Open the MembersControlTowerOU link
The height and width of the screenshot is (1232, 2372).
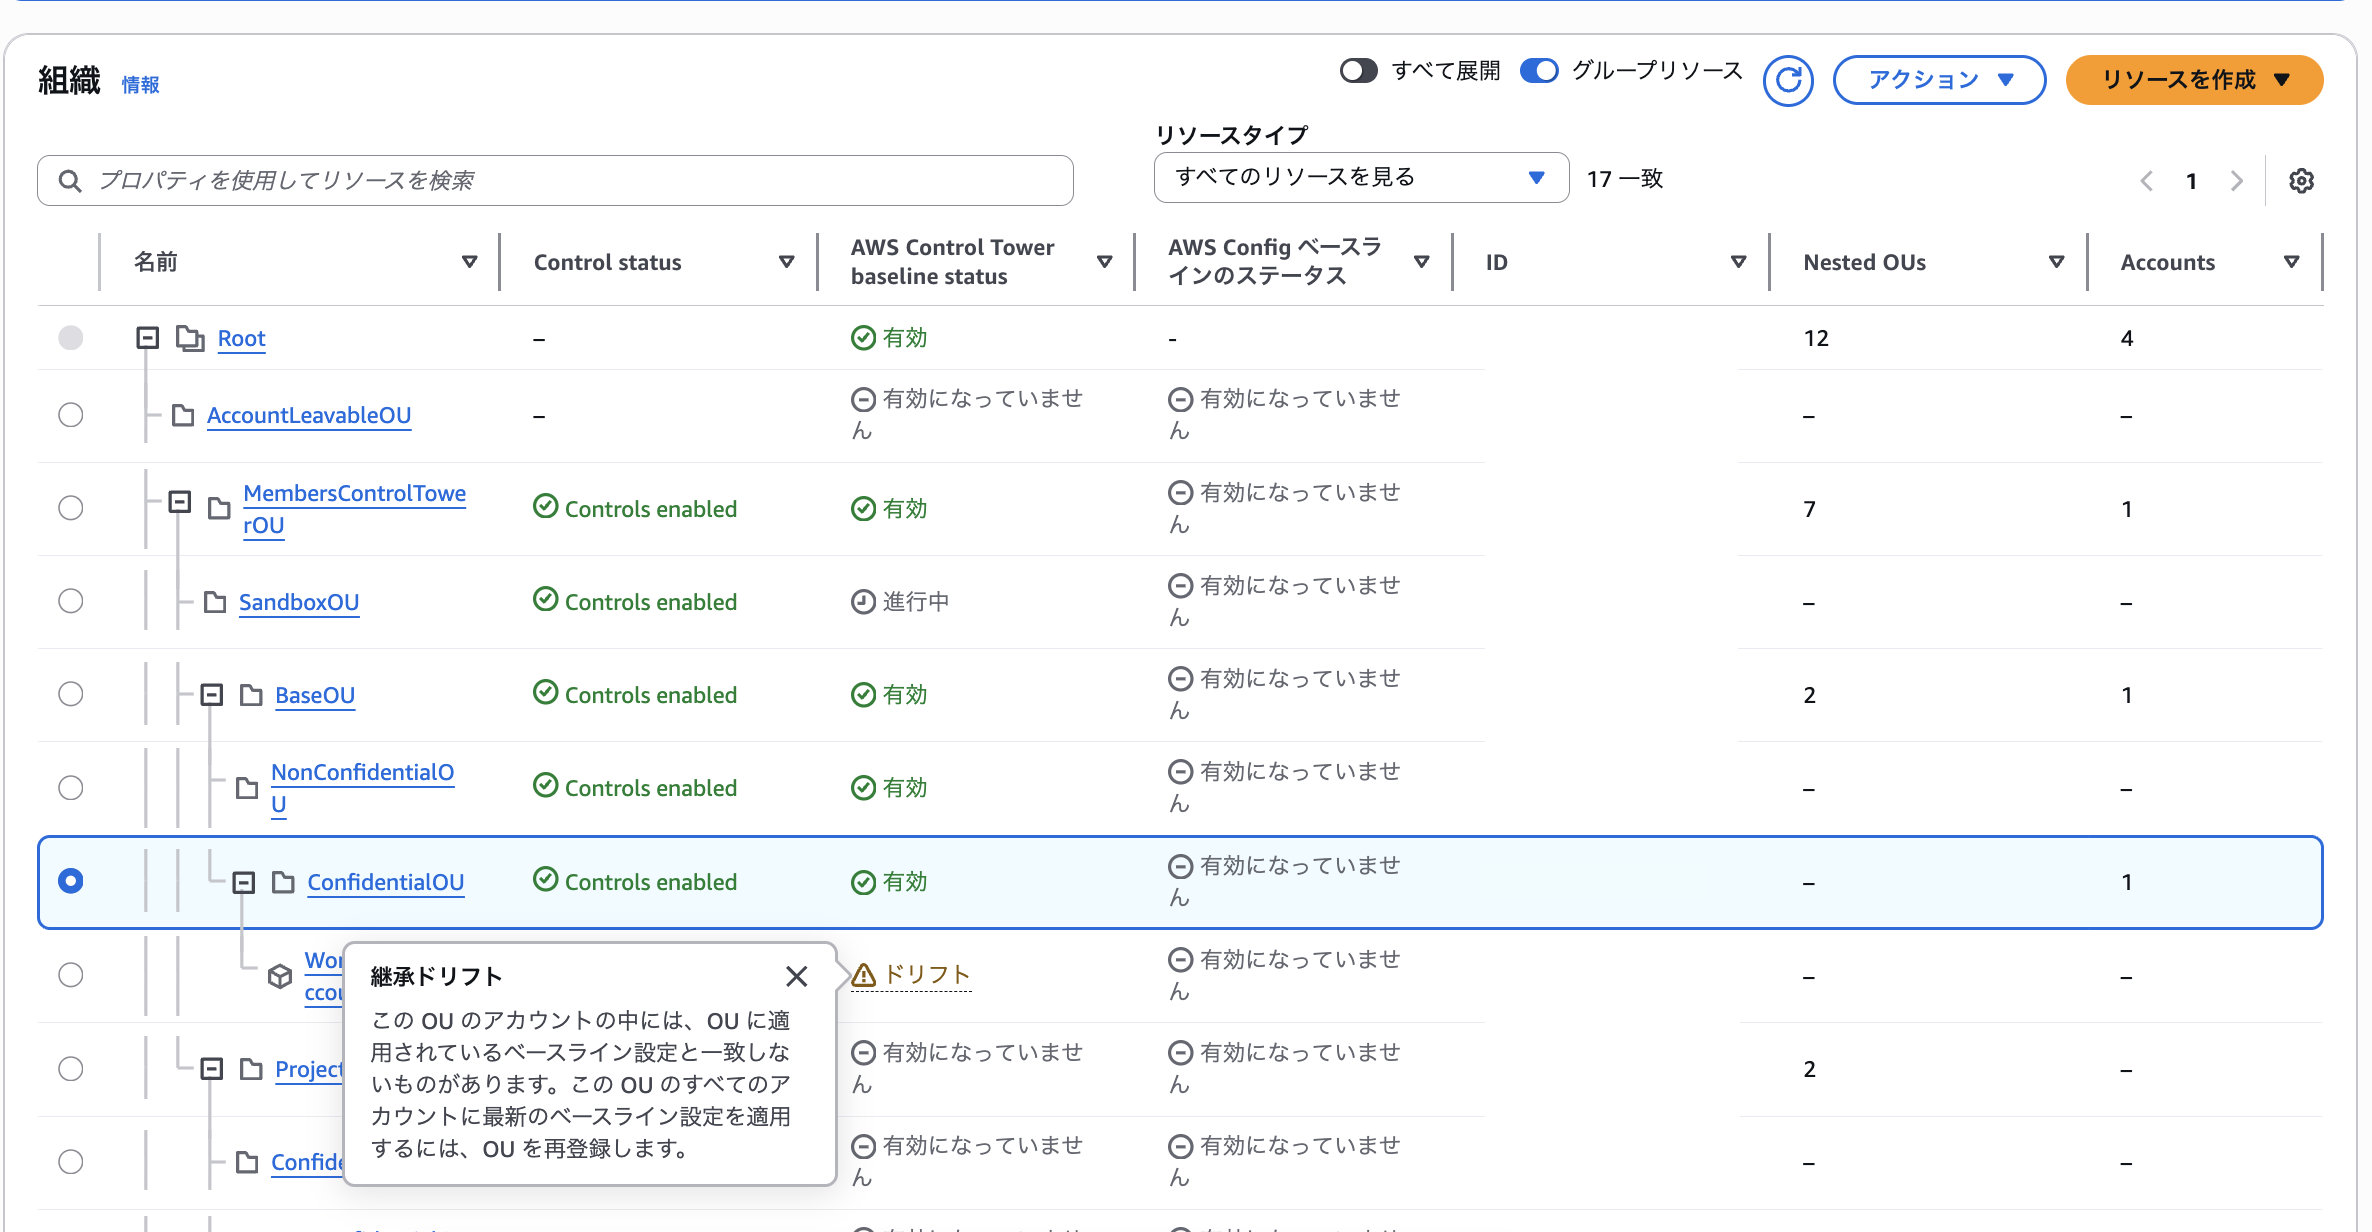[354, 493]
